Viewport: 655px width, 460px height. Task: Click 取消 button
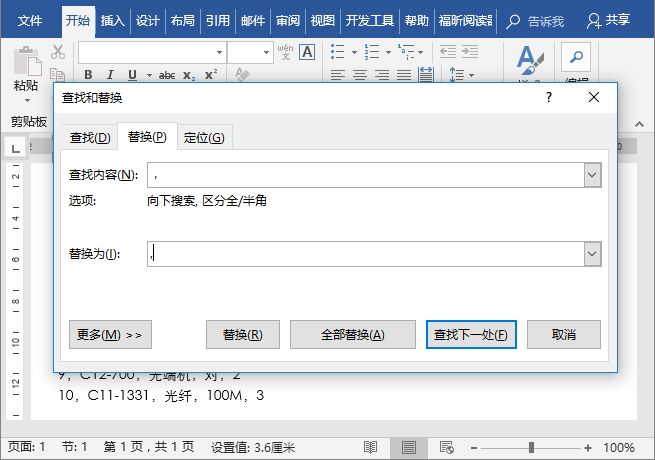(x=564, y=335)
